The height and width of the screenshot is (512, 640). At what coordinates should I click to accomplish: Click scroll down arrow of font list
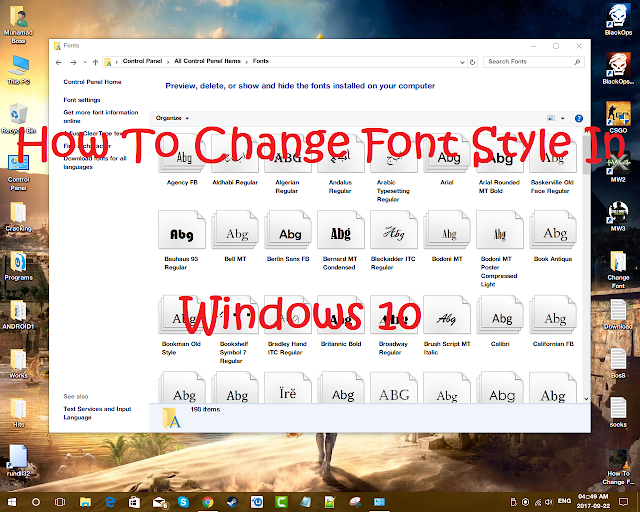(586, 398)
